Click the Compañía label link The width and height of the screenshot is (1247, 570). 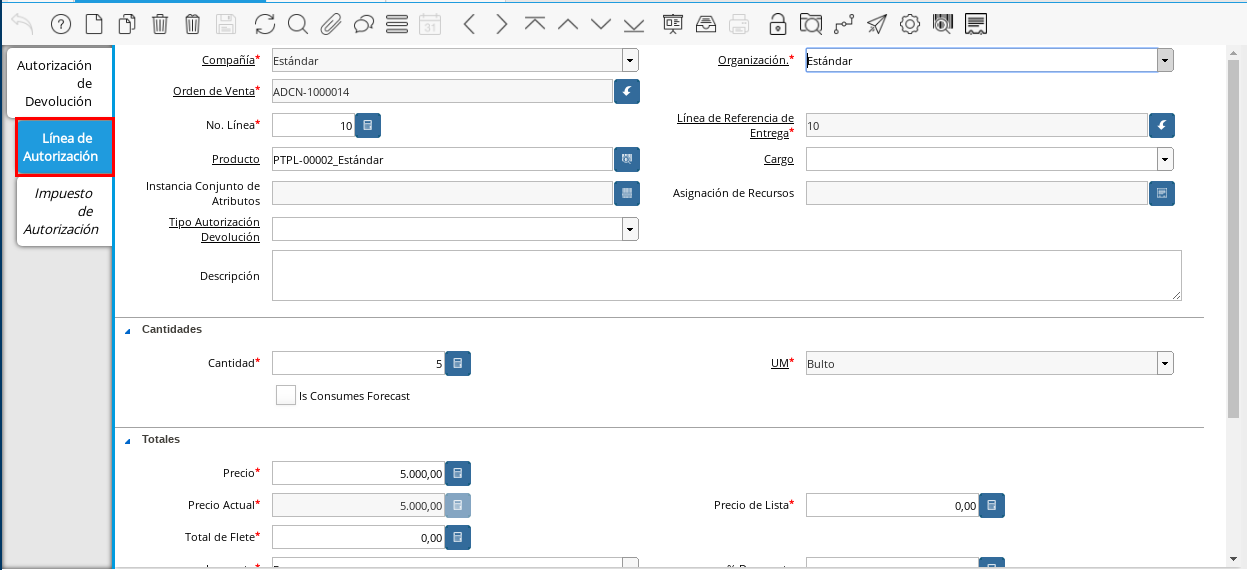point(228,60)
